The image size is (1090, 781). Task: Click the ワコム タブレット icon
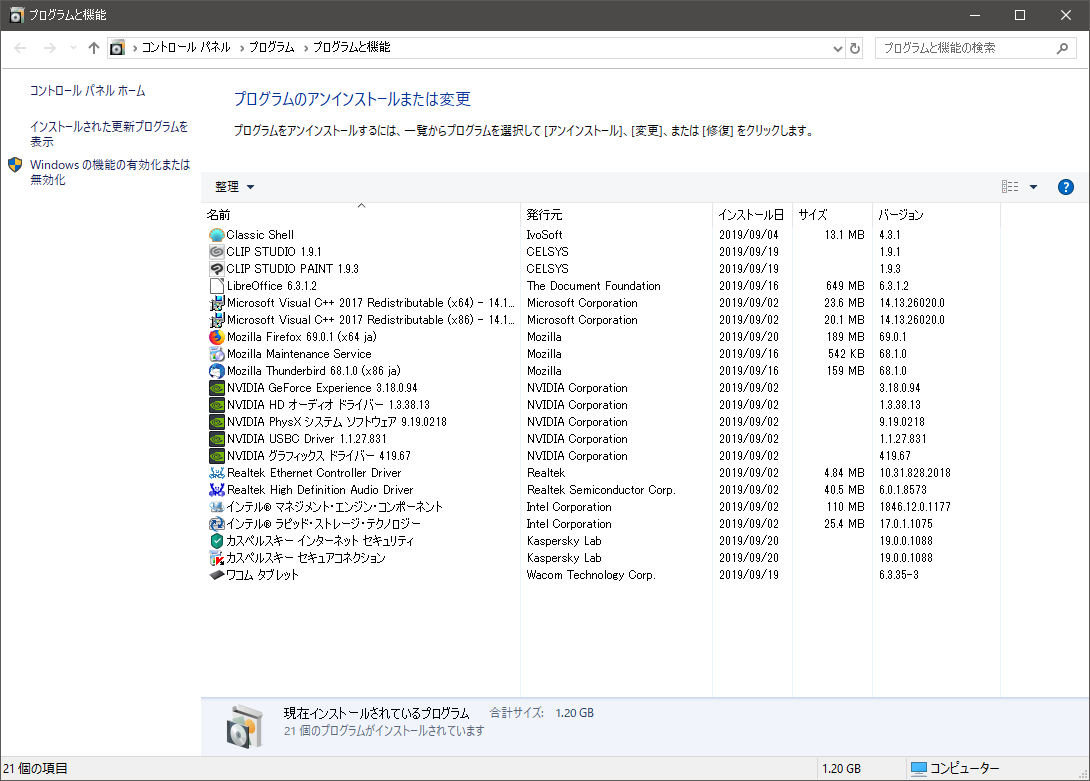[217, 575]
